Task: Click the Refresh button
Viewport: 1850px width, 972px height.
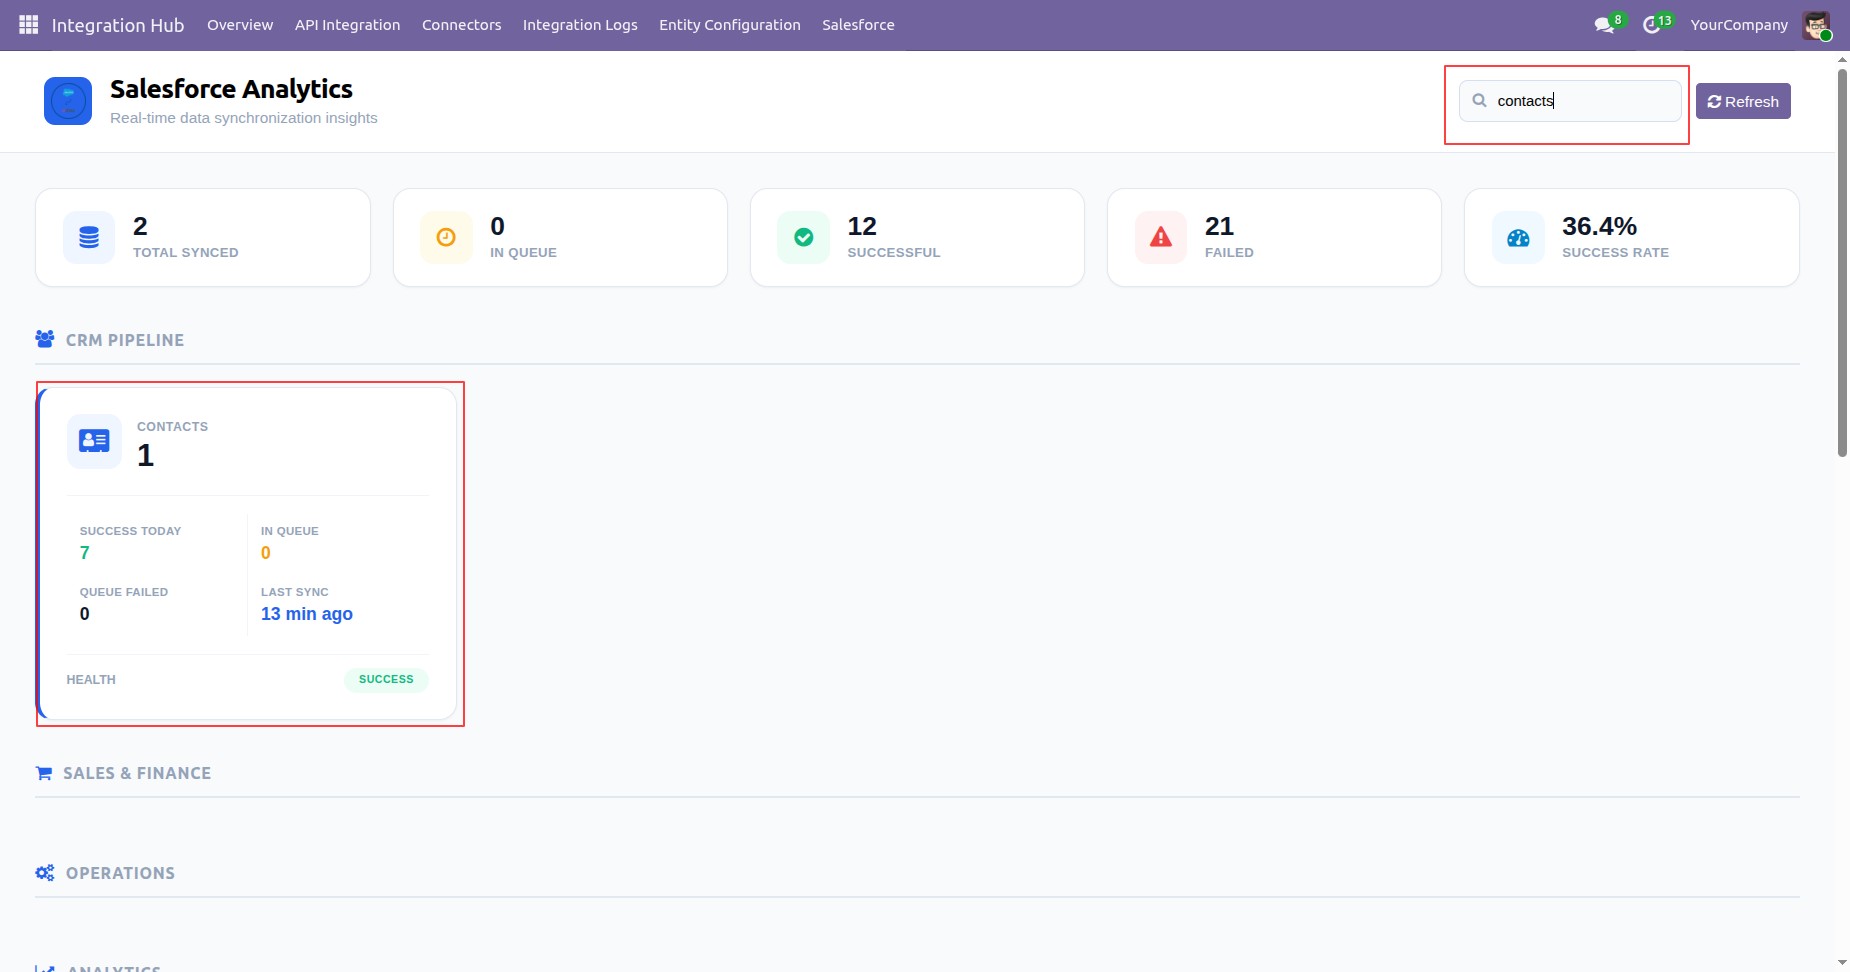Action: tap(1743, 101)
